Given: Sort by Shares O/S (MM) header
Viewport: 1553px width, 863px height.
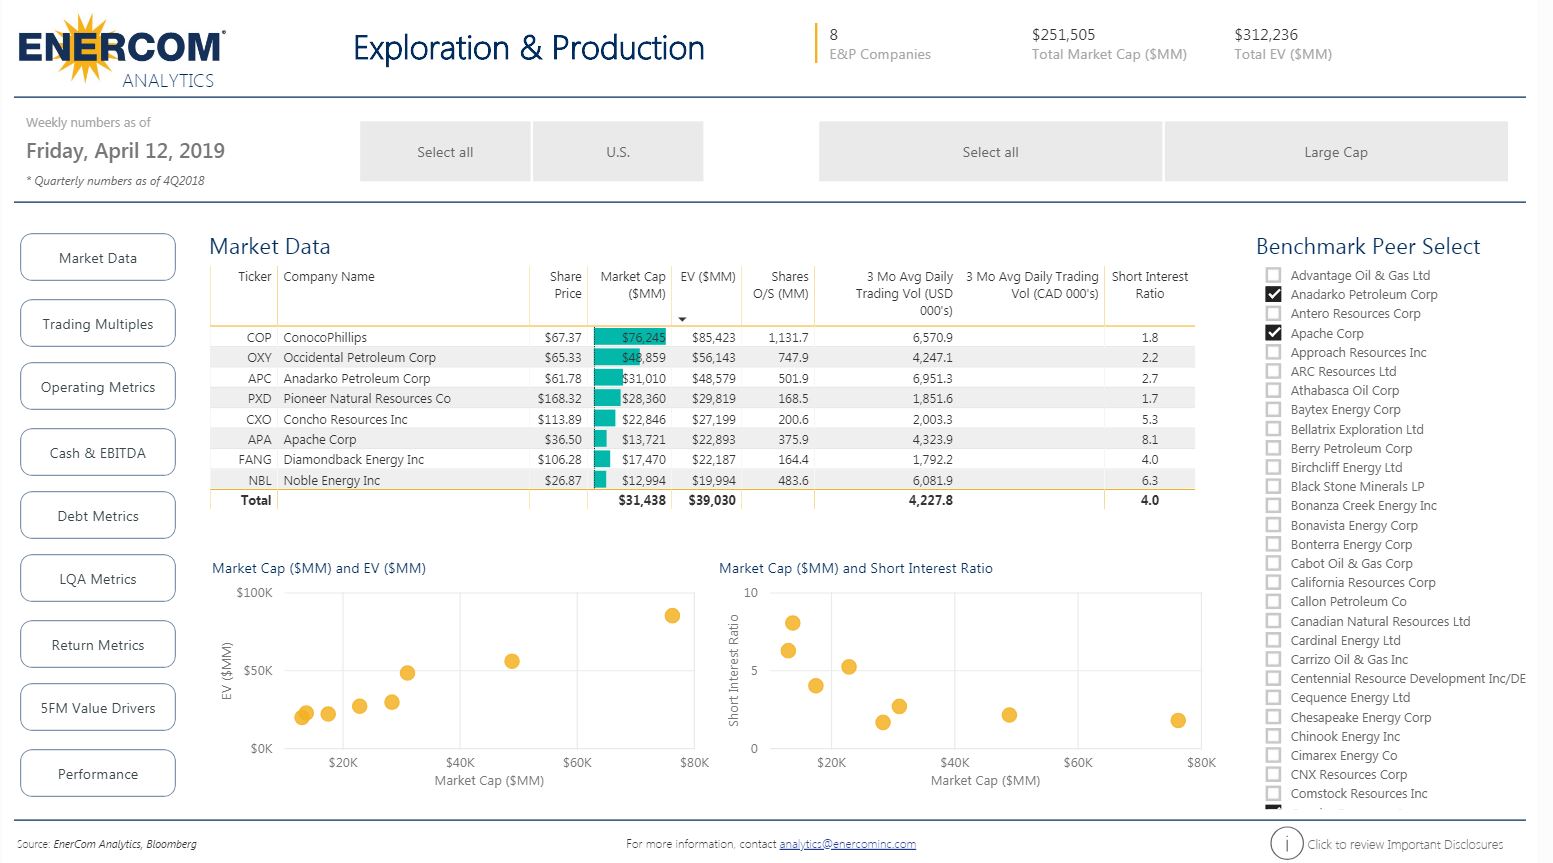Looking at the screenshot, I should pos(780,285).
